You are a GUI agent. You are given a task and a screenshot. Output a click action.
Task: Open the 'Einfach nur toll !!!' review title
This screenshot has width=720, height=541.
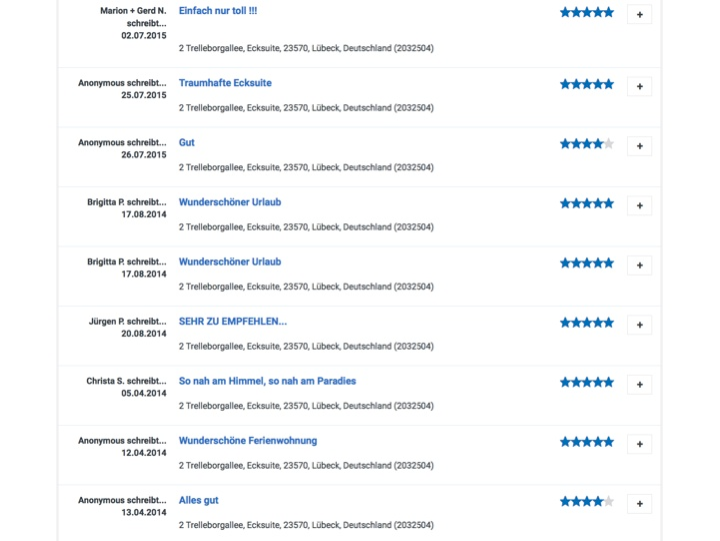point(217,11)
